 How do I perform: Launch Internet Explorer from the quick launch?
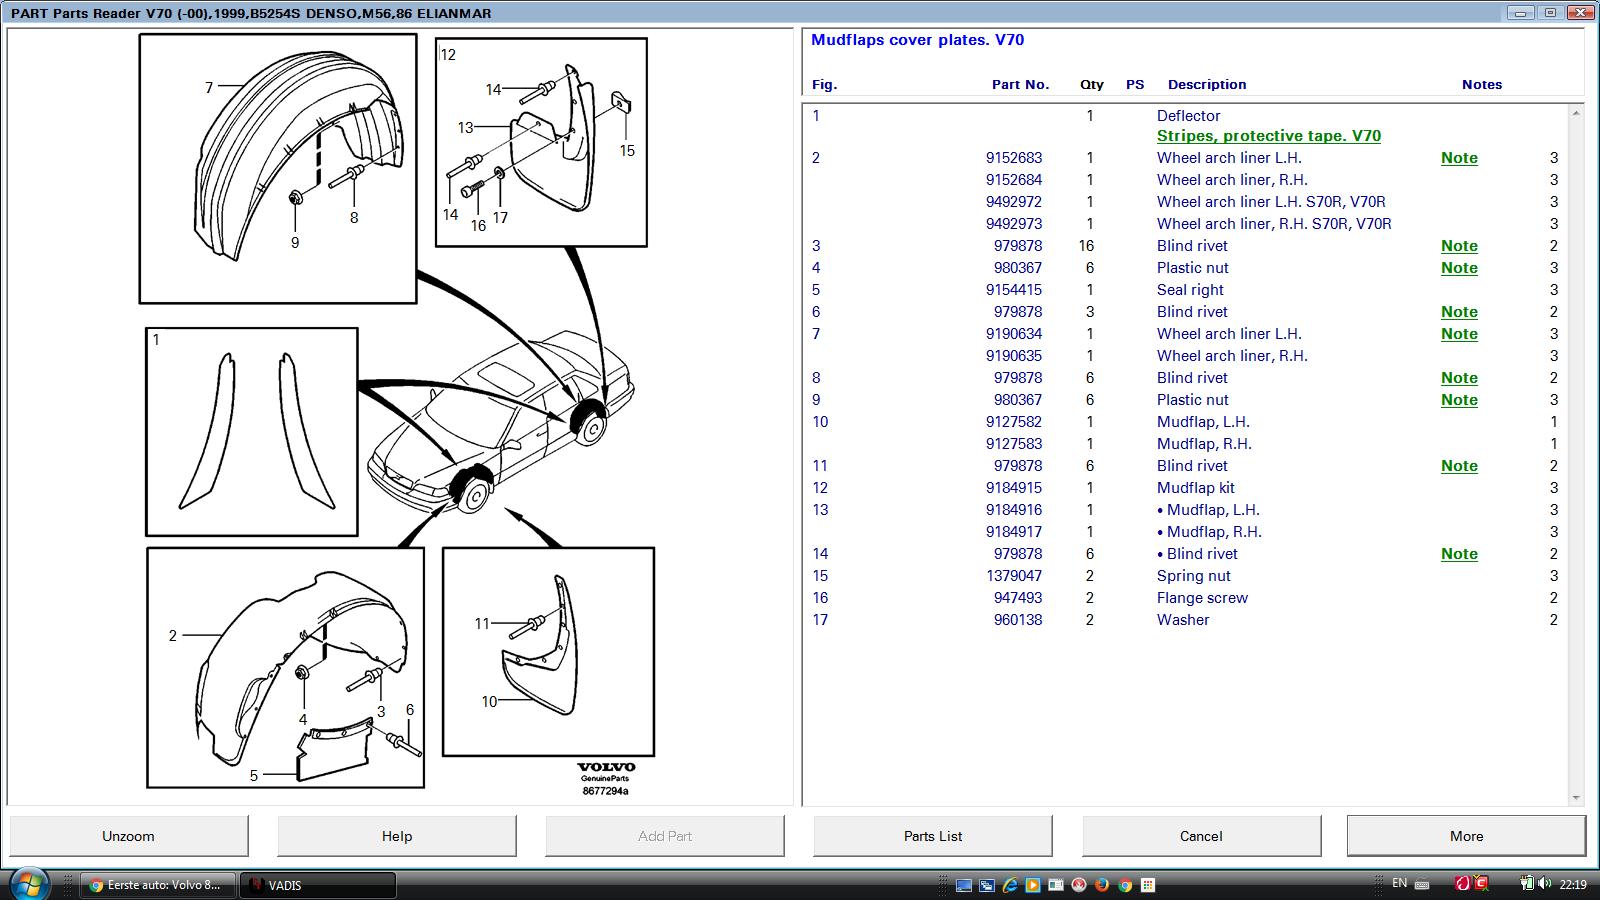coord(1010,885)
